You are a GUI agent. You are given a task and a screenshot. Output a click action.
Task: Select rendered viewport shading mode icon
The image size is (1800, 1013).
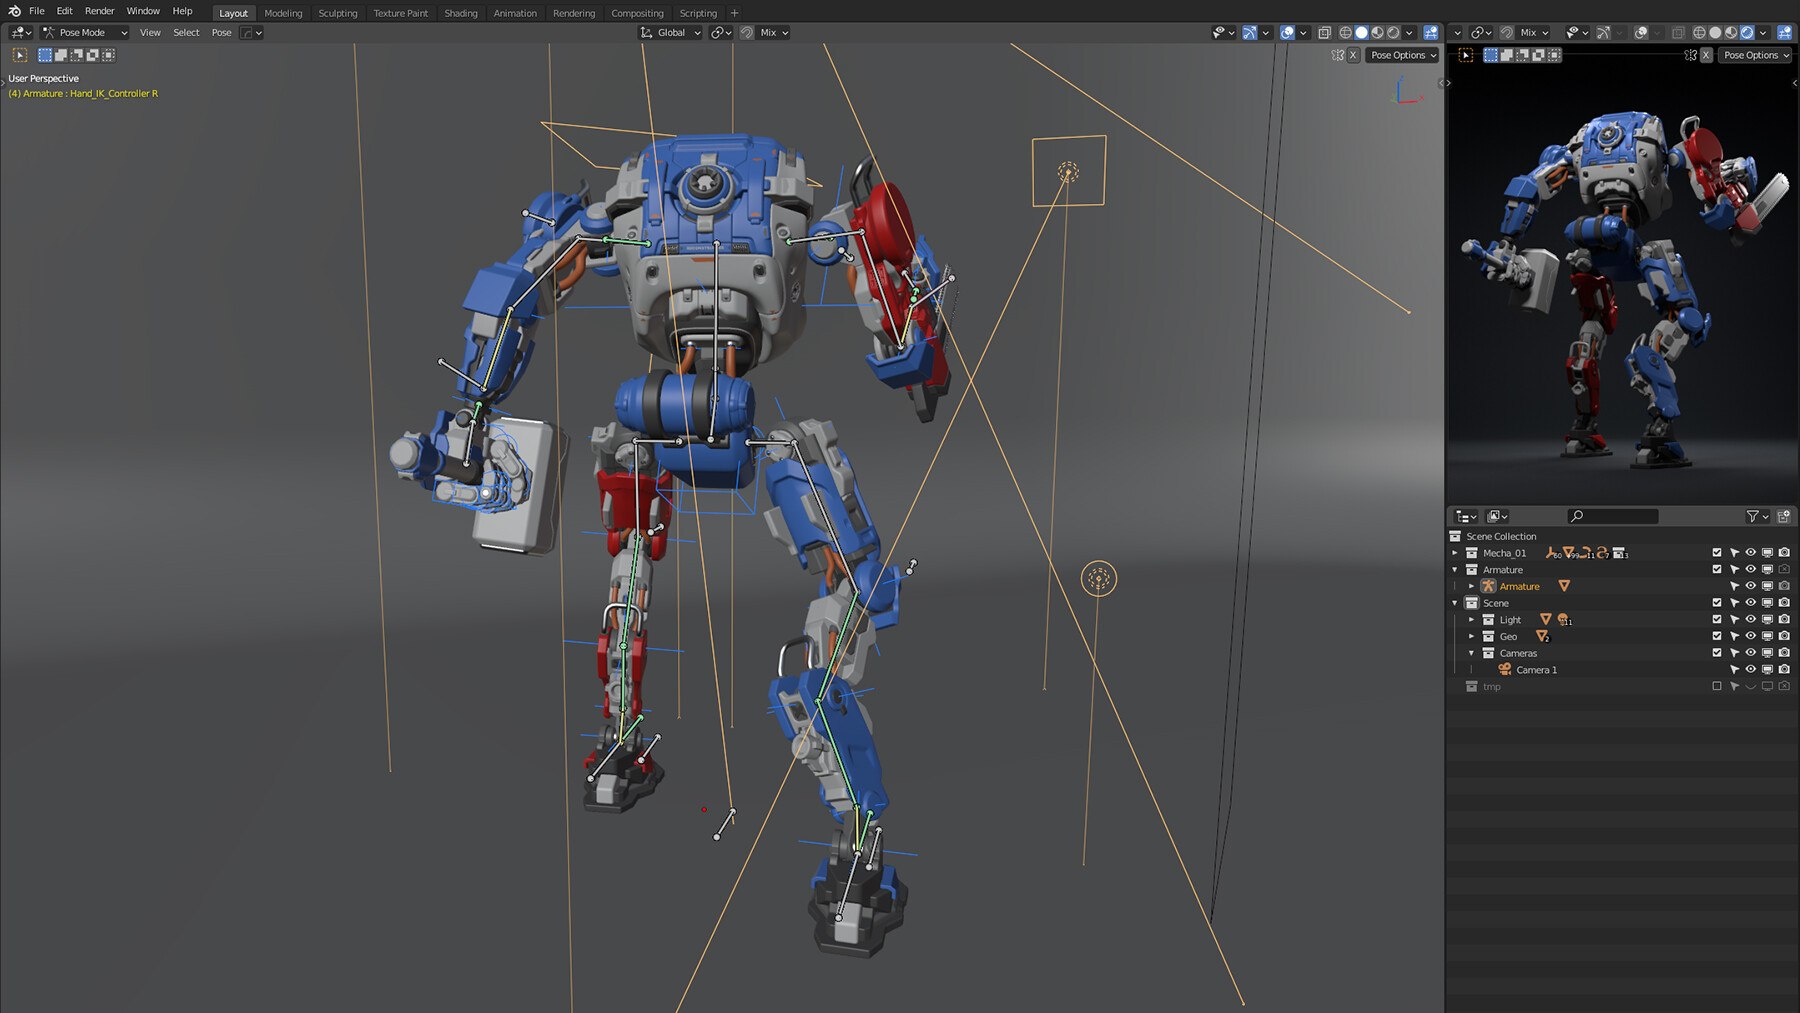[1393, 32]
